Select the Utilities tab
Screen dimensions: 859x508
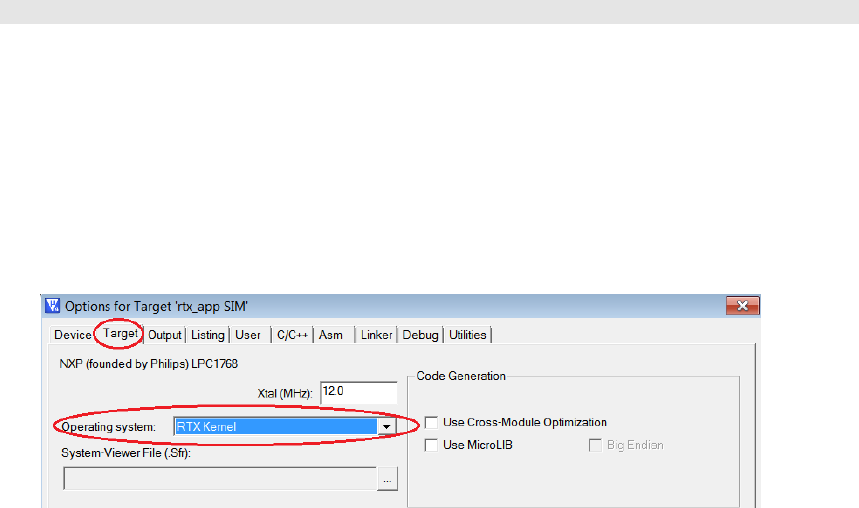[467, 335]
